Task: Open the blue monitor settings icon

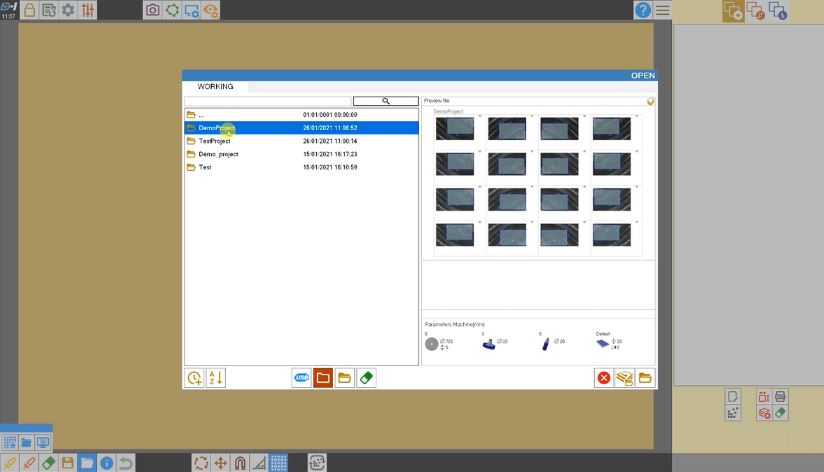Action: coord(191,10)
